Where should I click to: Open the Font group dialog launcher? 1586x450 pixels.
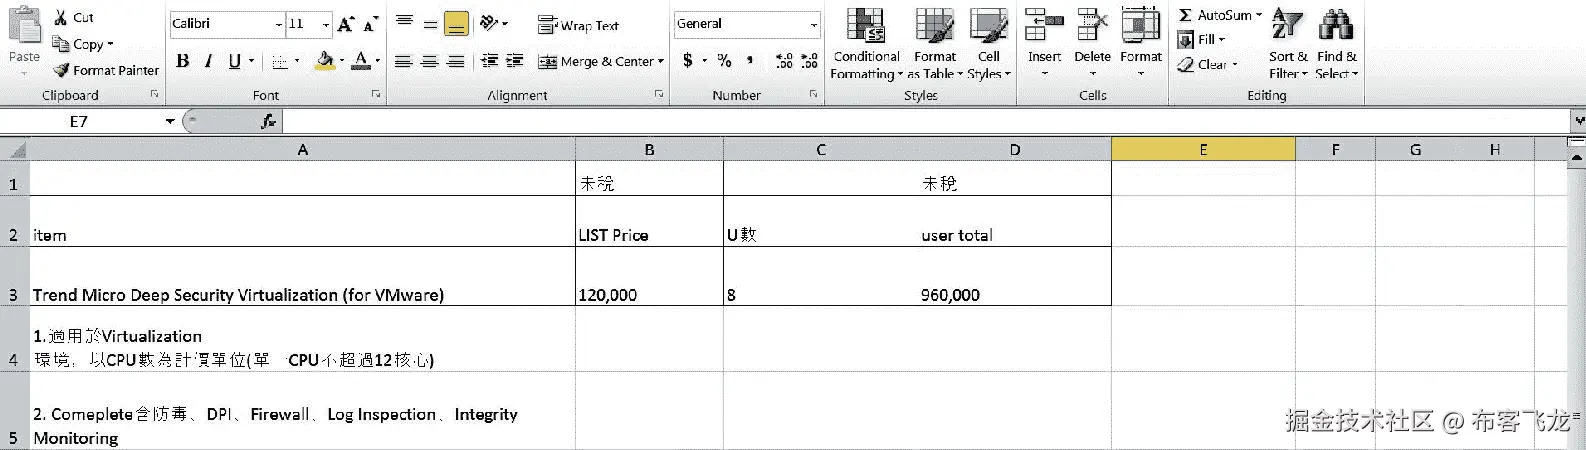[376, 94]
